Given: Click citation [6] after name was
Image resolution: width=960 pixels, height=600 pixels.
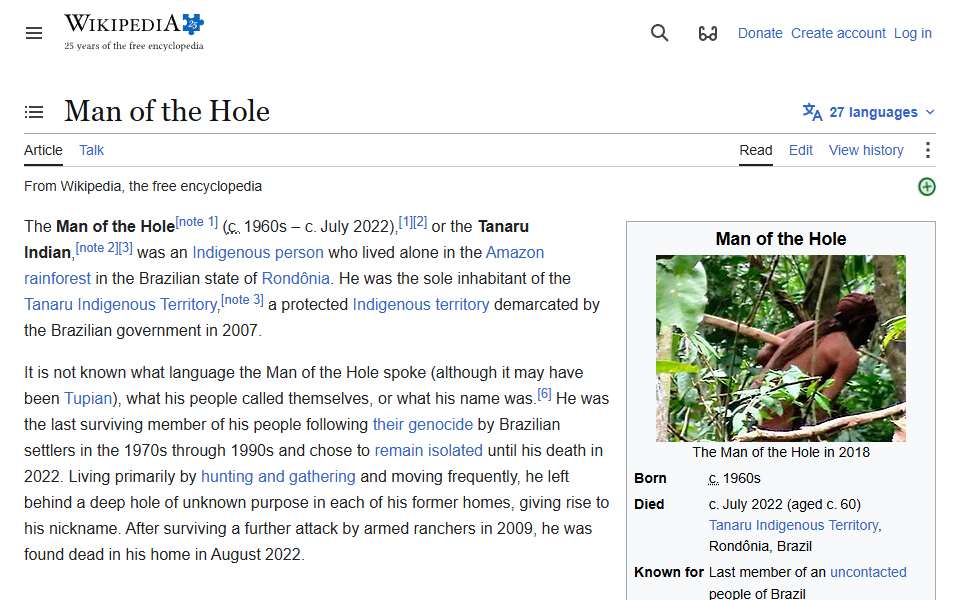Looking at the screenshot, I should click(x=544, y=393).
